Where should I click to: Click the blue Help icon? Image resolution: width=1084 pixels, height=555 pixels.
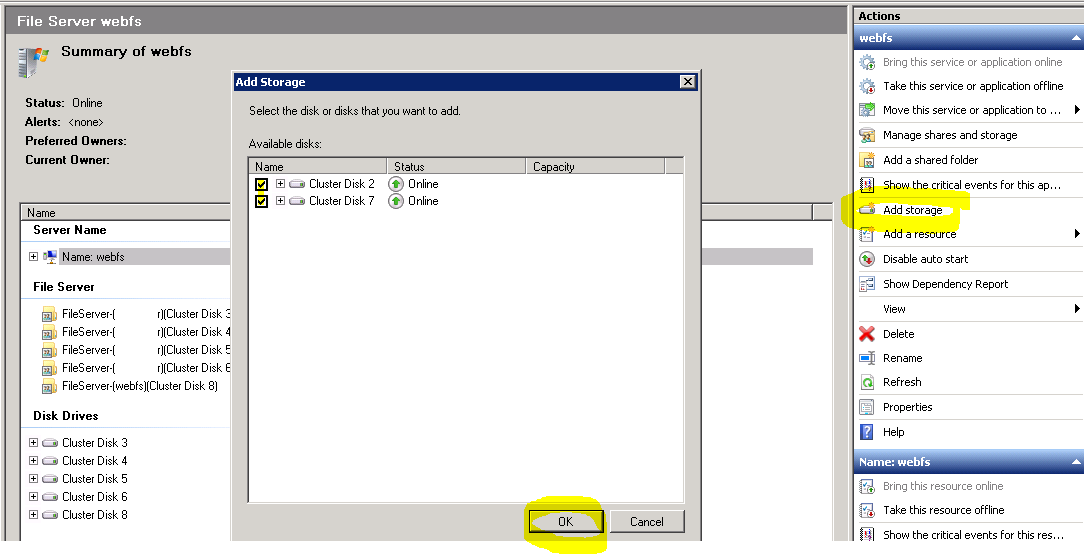point(867,432)
